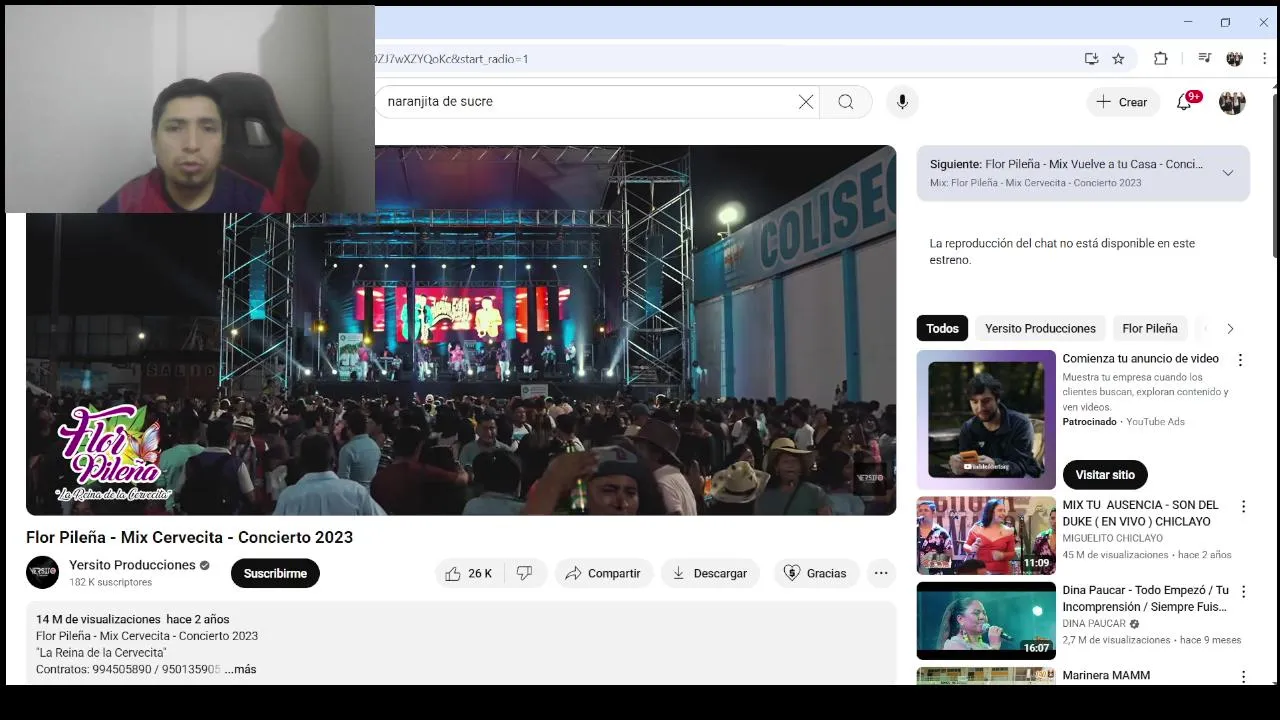The height and width of the screenshot is (720, 1280).
Task: Bookmark this page with the star icon
Action: (1118, 59)
